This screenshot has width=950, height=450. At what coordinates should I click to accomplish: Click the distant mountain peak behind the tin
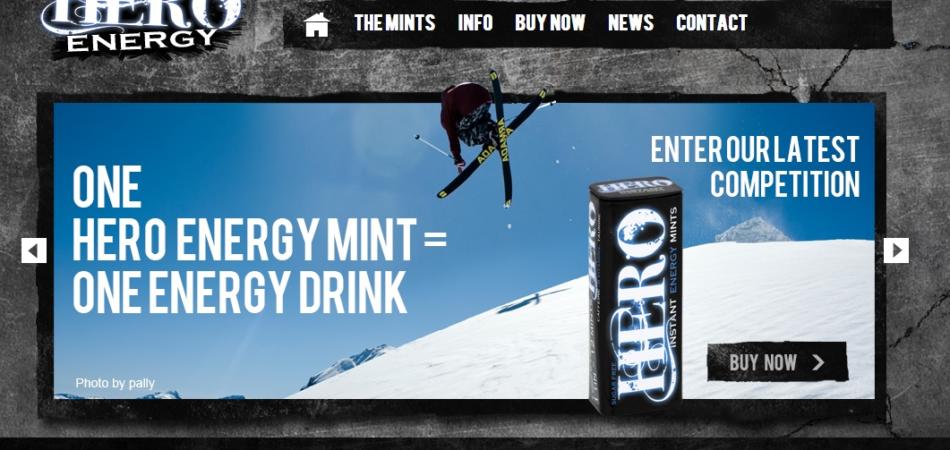click(x=753, y=230)
